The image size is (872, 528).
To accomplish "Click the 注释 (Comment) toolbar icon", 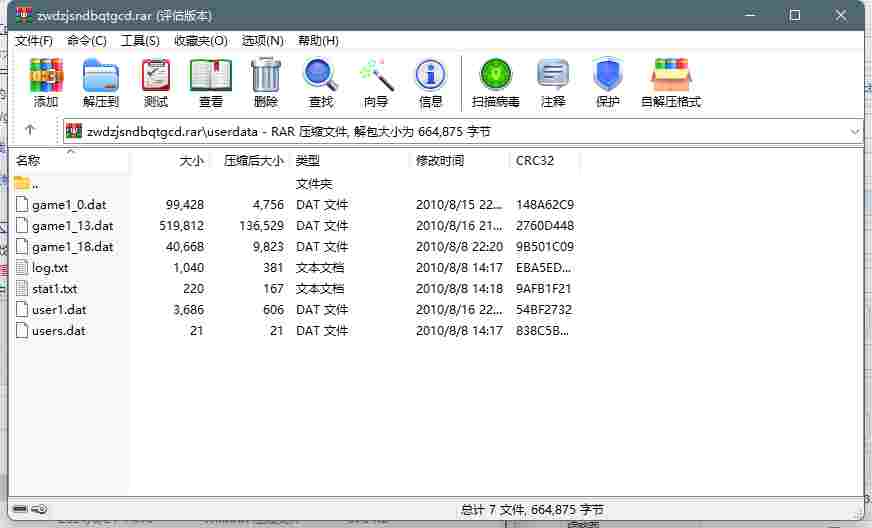I will point(553,75).
